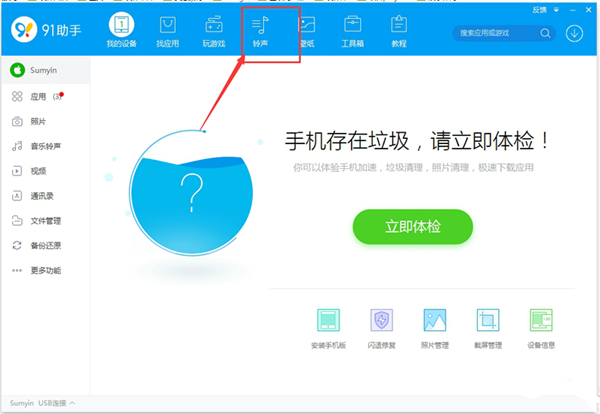This screenshot has width=600, height=414.
Task: Open 文件管理 in the sidebar
Action: (46, 221)
